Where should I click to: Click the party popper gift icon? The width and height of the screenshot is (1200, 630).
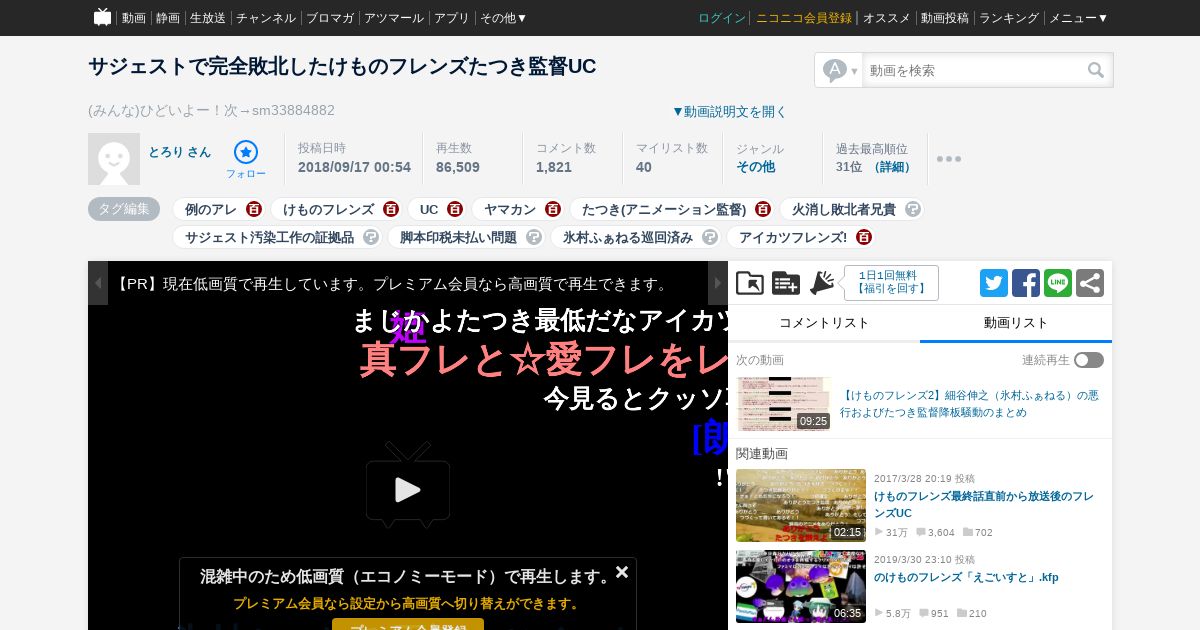[x=822, y=283]
